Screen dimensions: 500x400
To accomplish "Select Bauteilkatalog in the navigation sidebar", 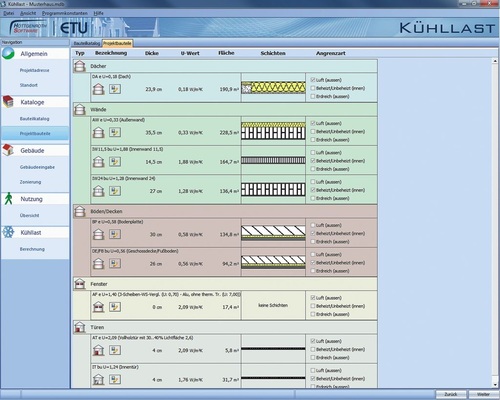I will click(x=35, y=119).
